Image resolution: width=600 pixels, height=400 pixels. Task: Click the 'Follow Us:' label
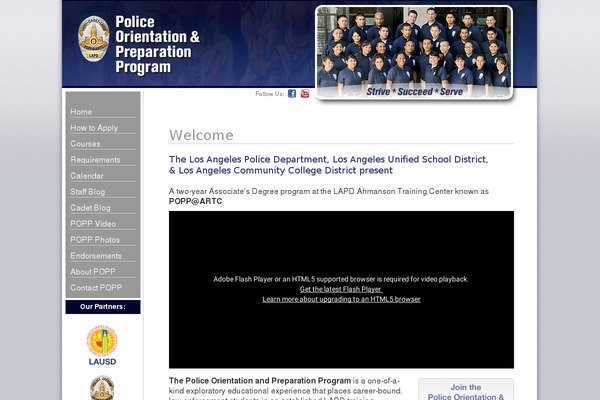click(x=269, y=94)
